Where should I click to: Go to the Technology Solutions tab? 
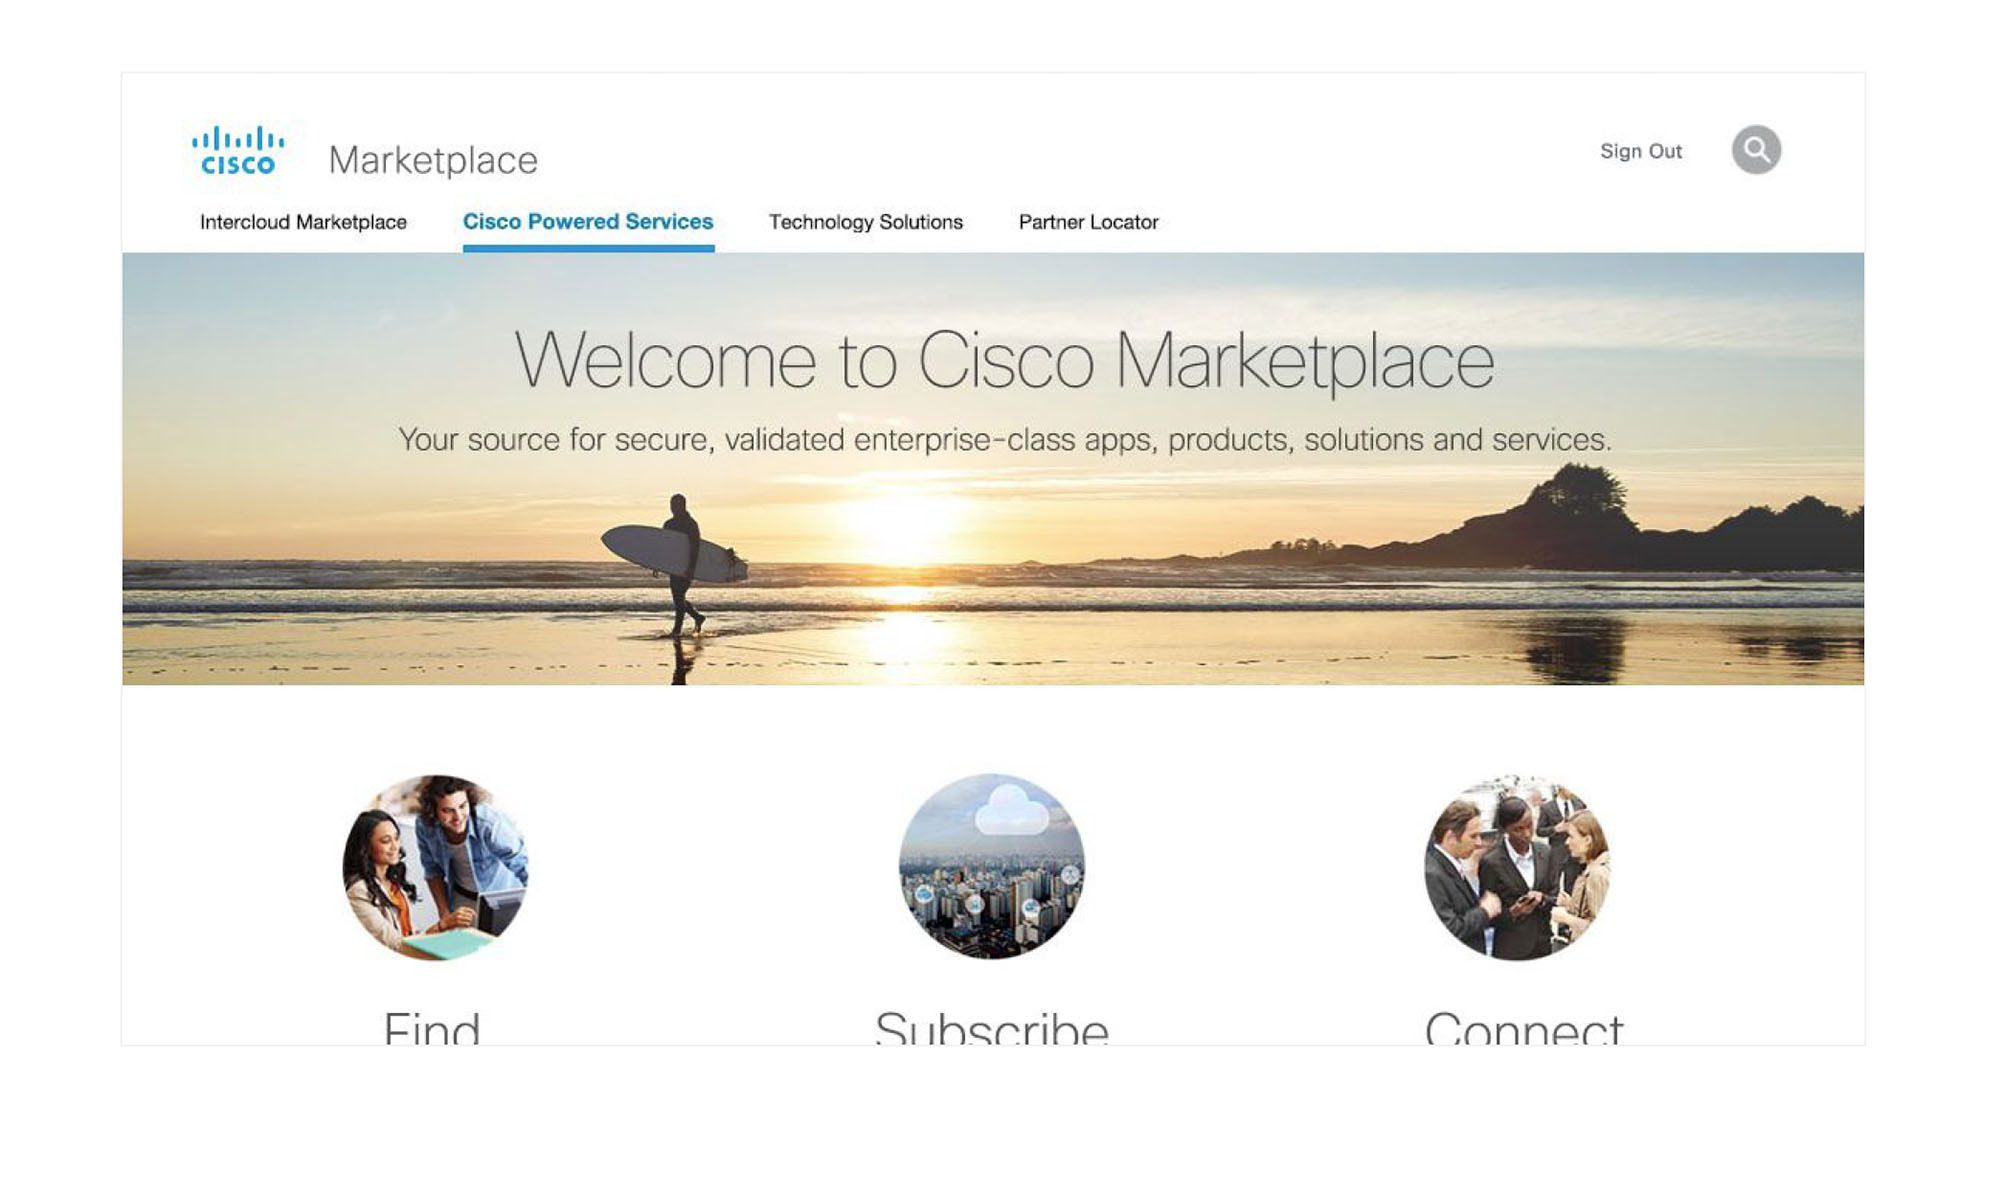[x=866, y=222]
